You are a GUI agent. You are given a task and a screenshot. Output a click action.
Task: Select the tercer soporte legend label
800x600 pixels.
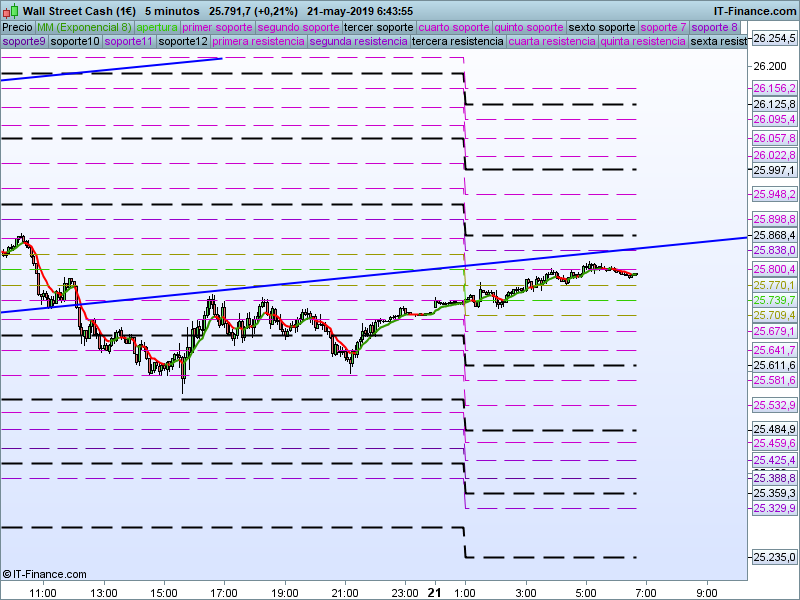(379, 28)
